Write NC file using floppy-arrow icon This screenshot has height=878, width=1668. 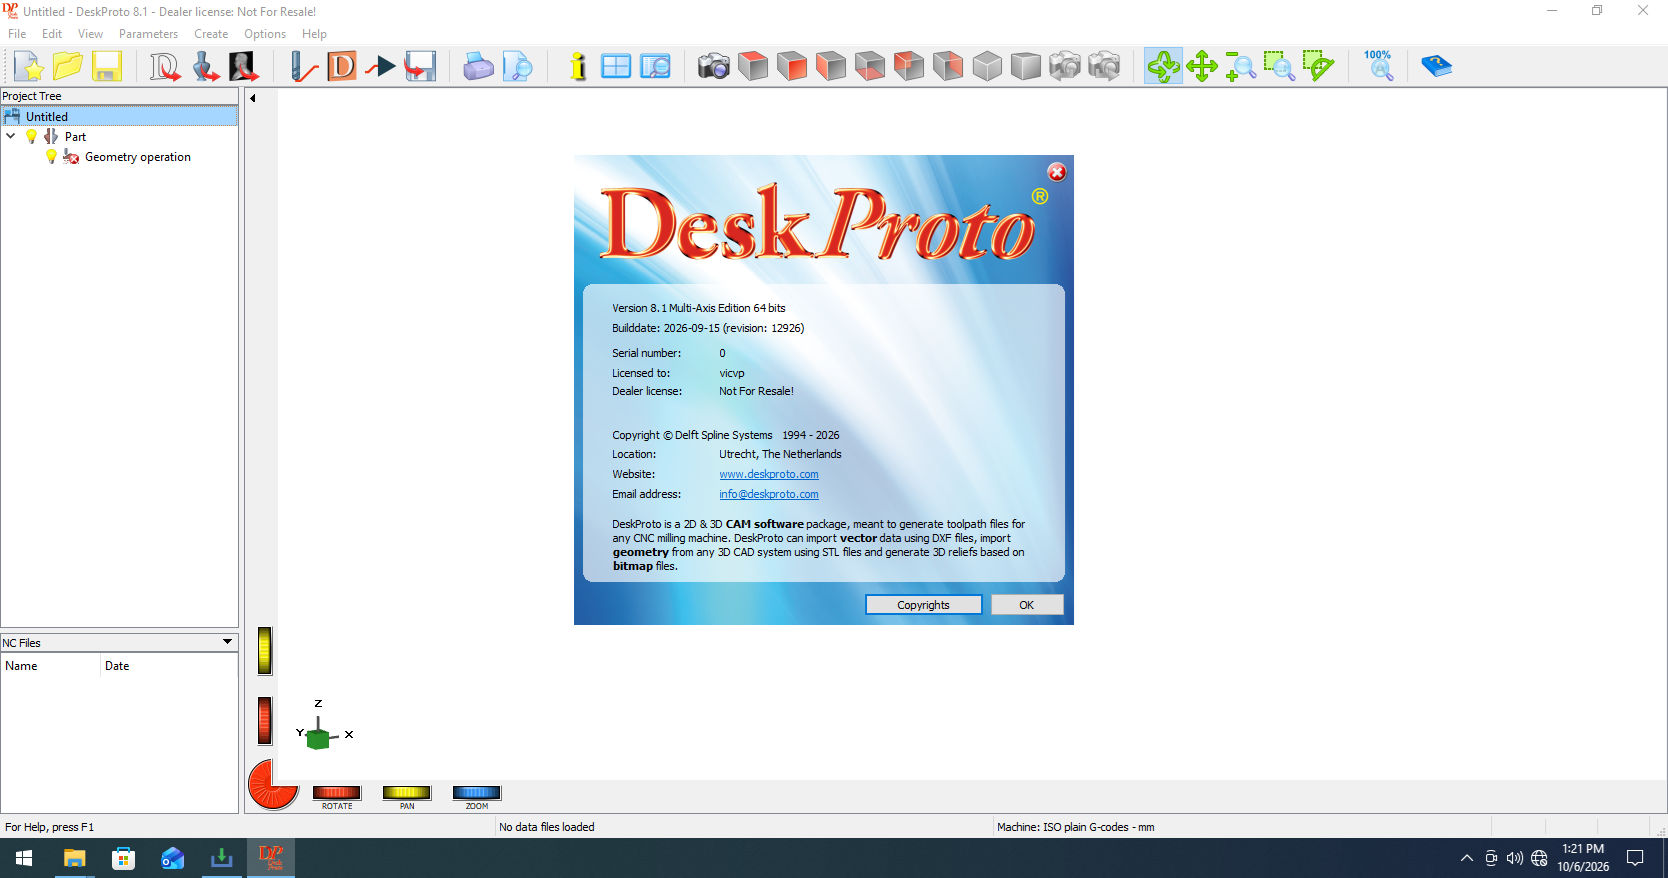(420, 67)
